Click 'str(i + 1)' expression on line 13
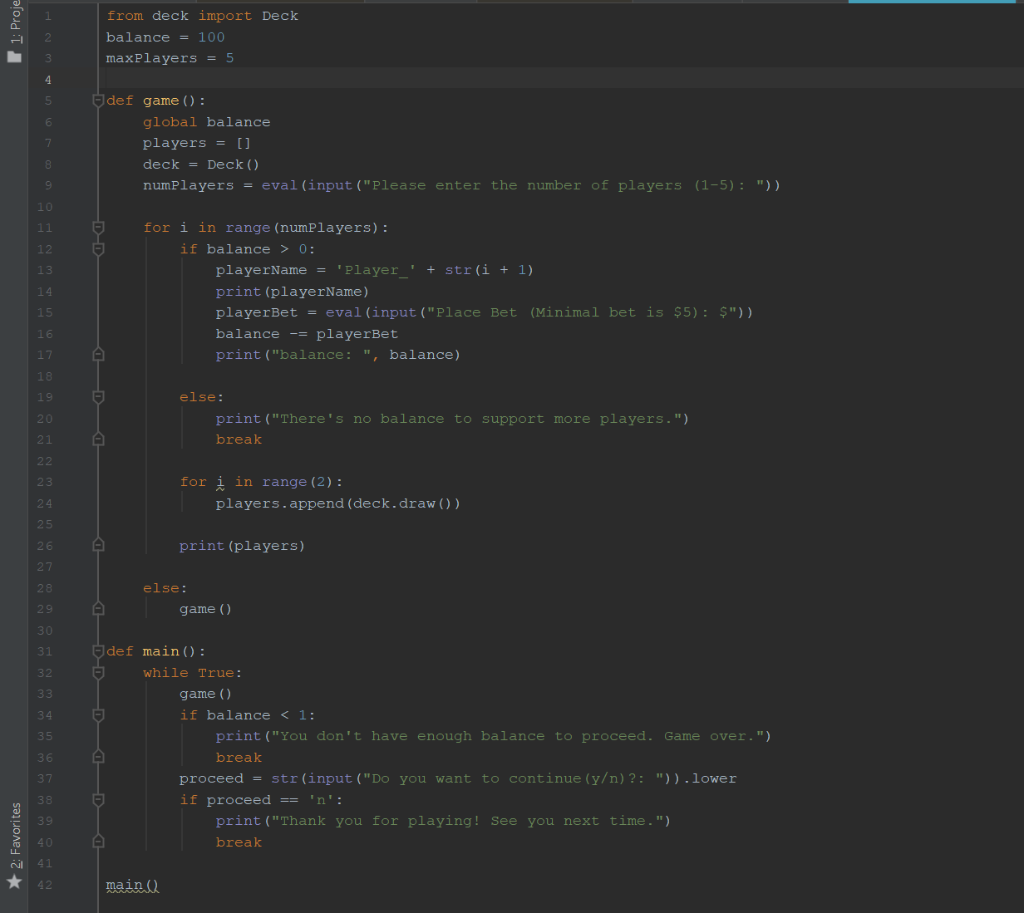Viewport: 1024px width, 913px height. click(x=489, y=270)
